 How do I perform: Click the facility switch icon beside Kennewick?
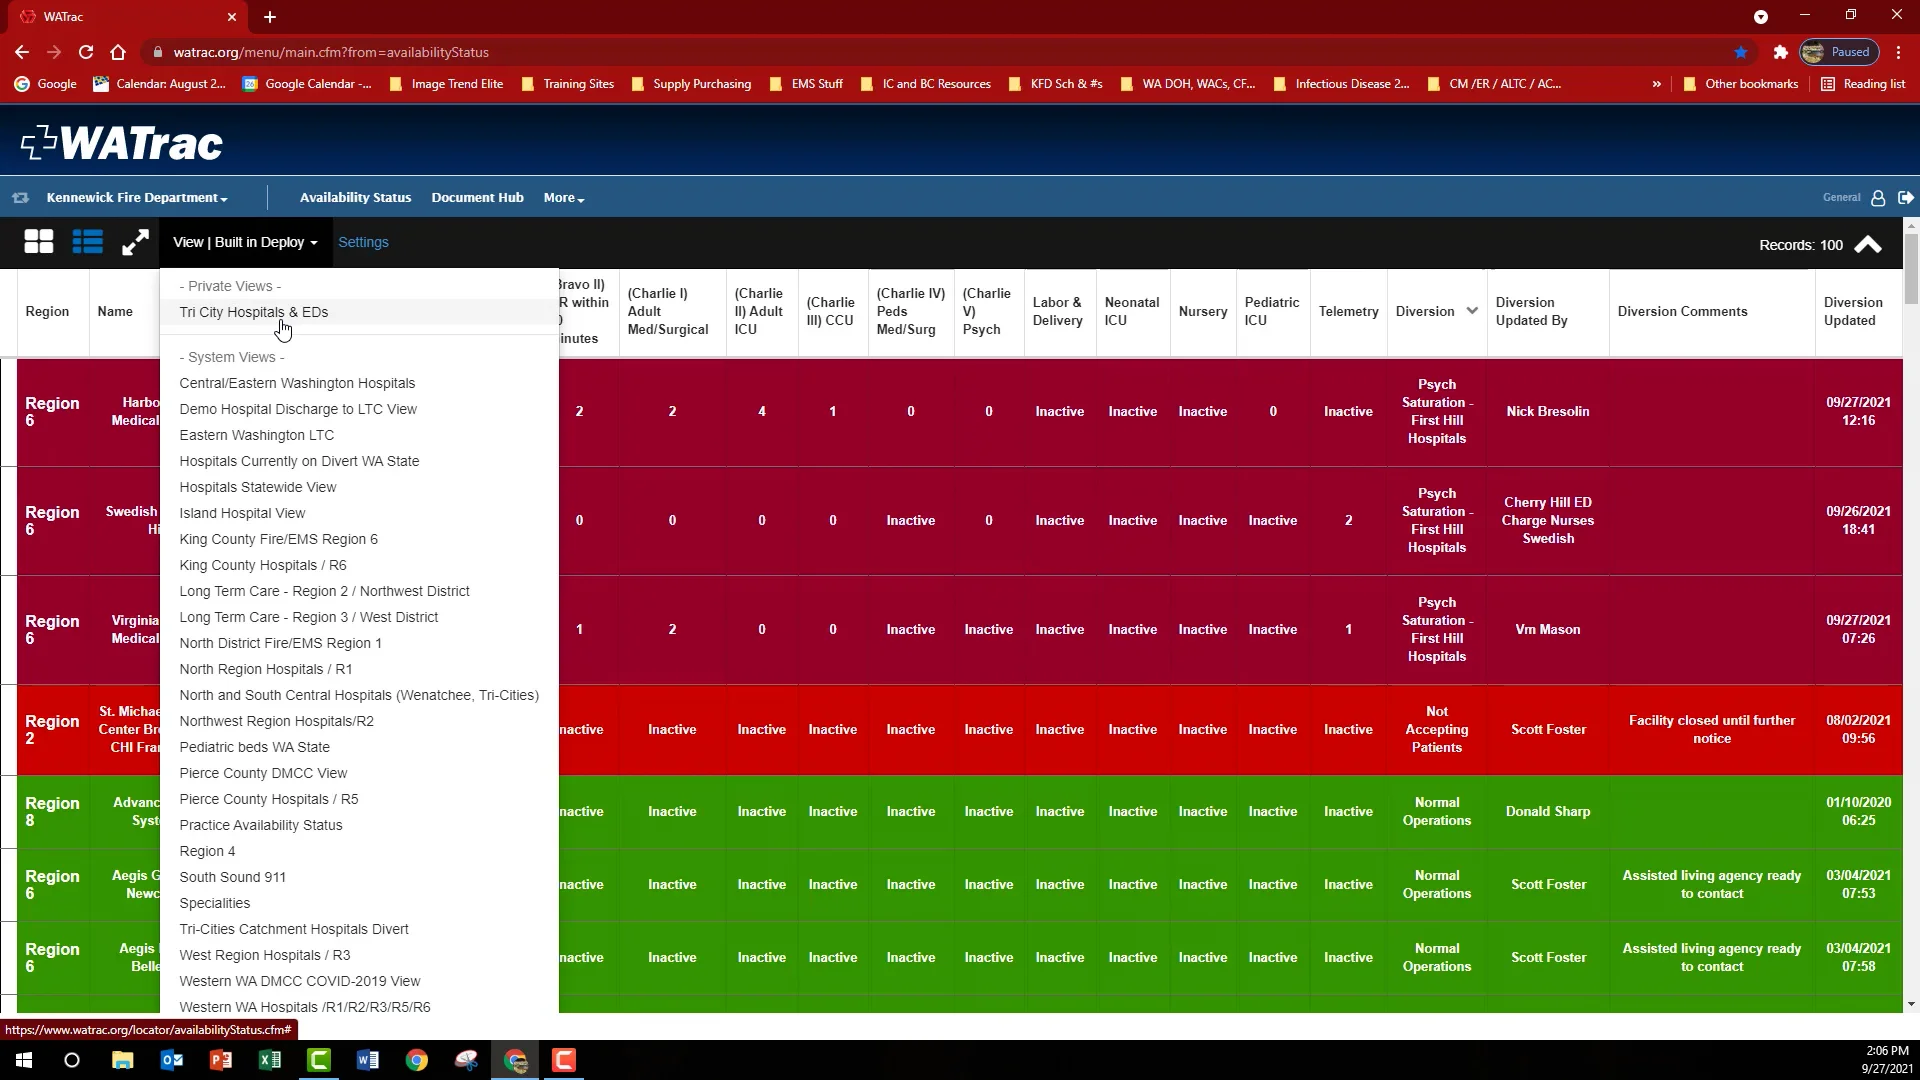20,198
